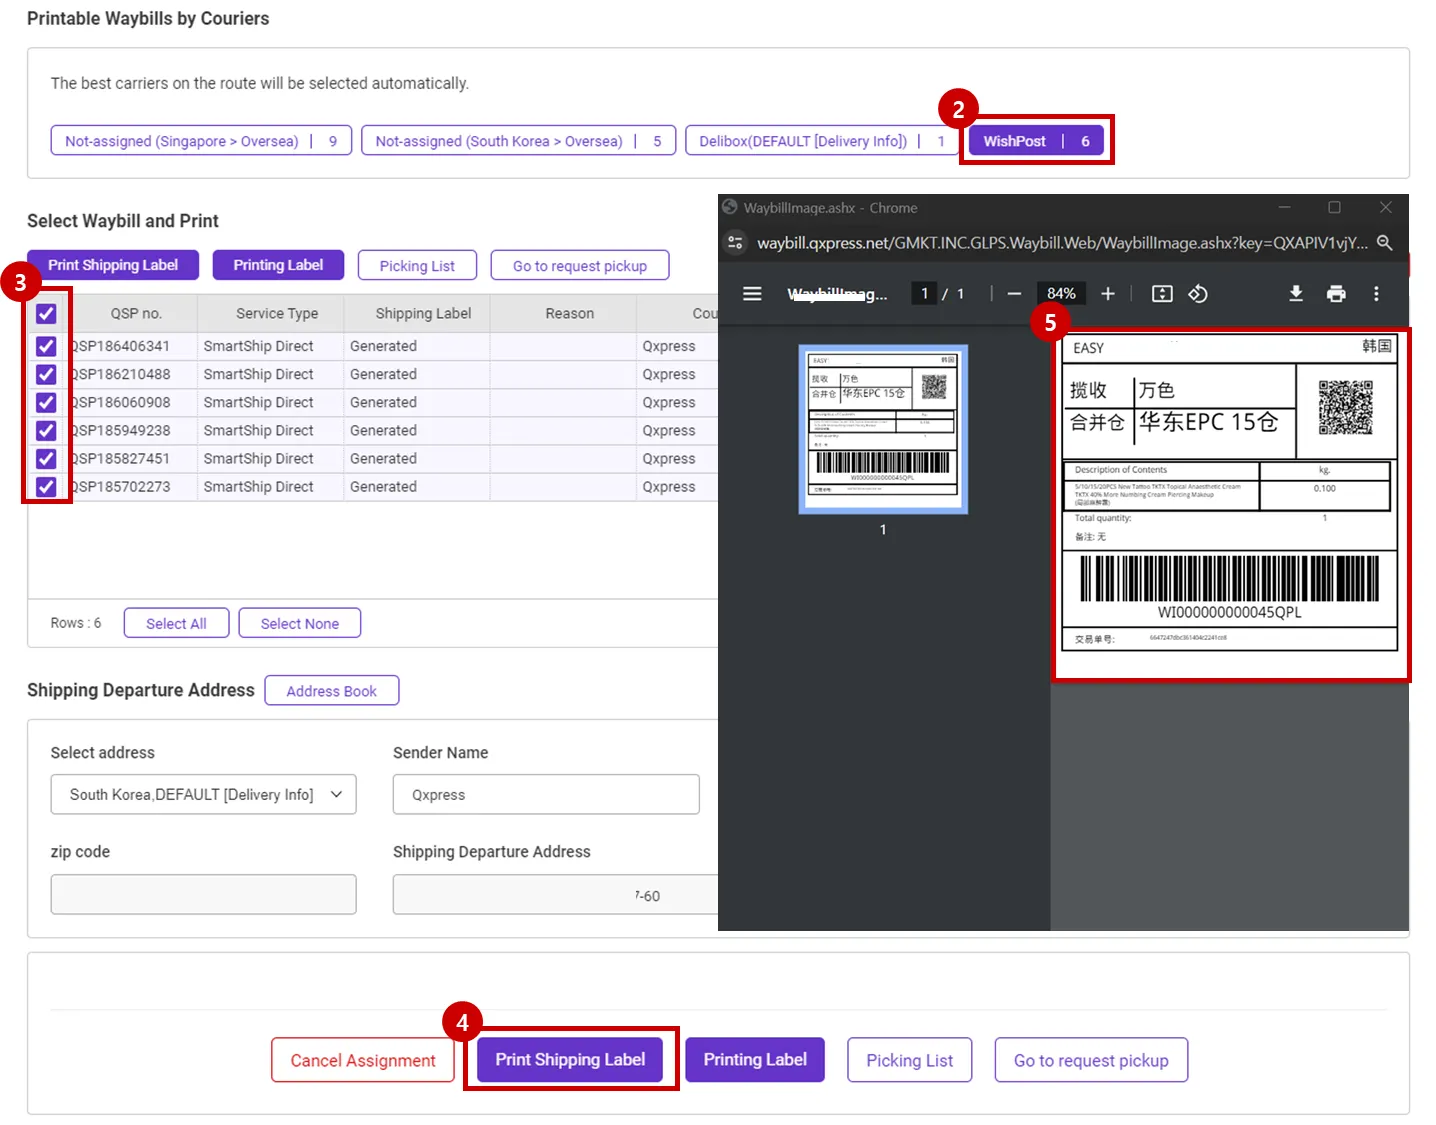The width and height of the screenshot is (1436, 1125).
Task: Click the fit to page icon
Action: coord(1162,293)
